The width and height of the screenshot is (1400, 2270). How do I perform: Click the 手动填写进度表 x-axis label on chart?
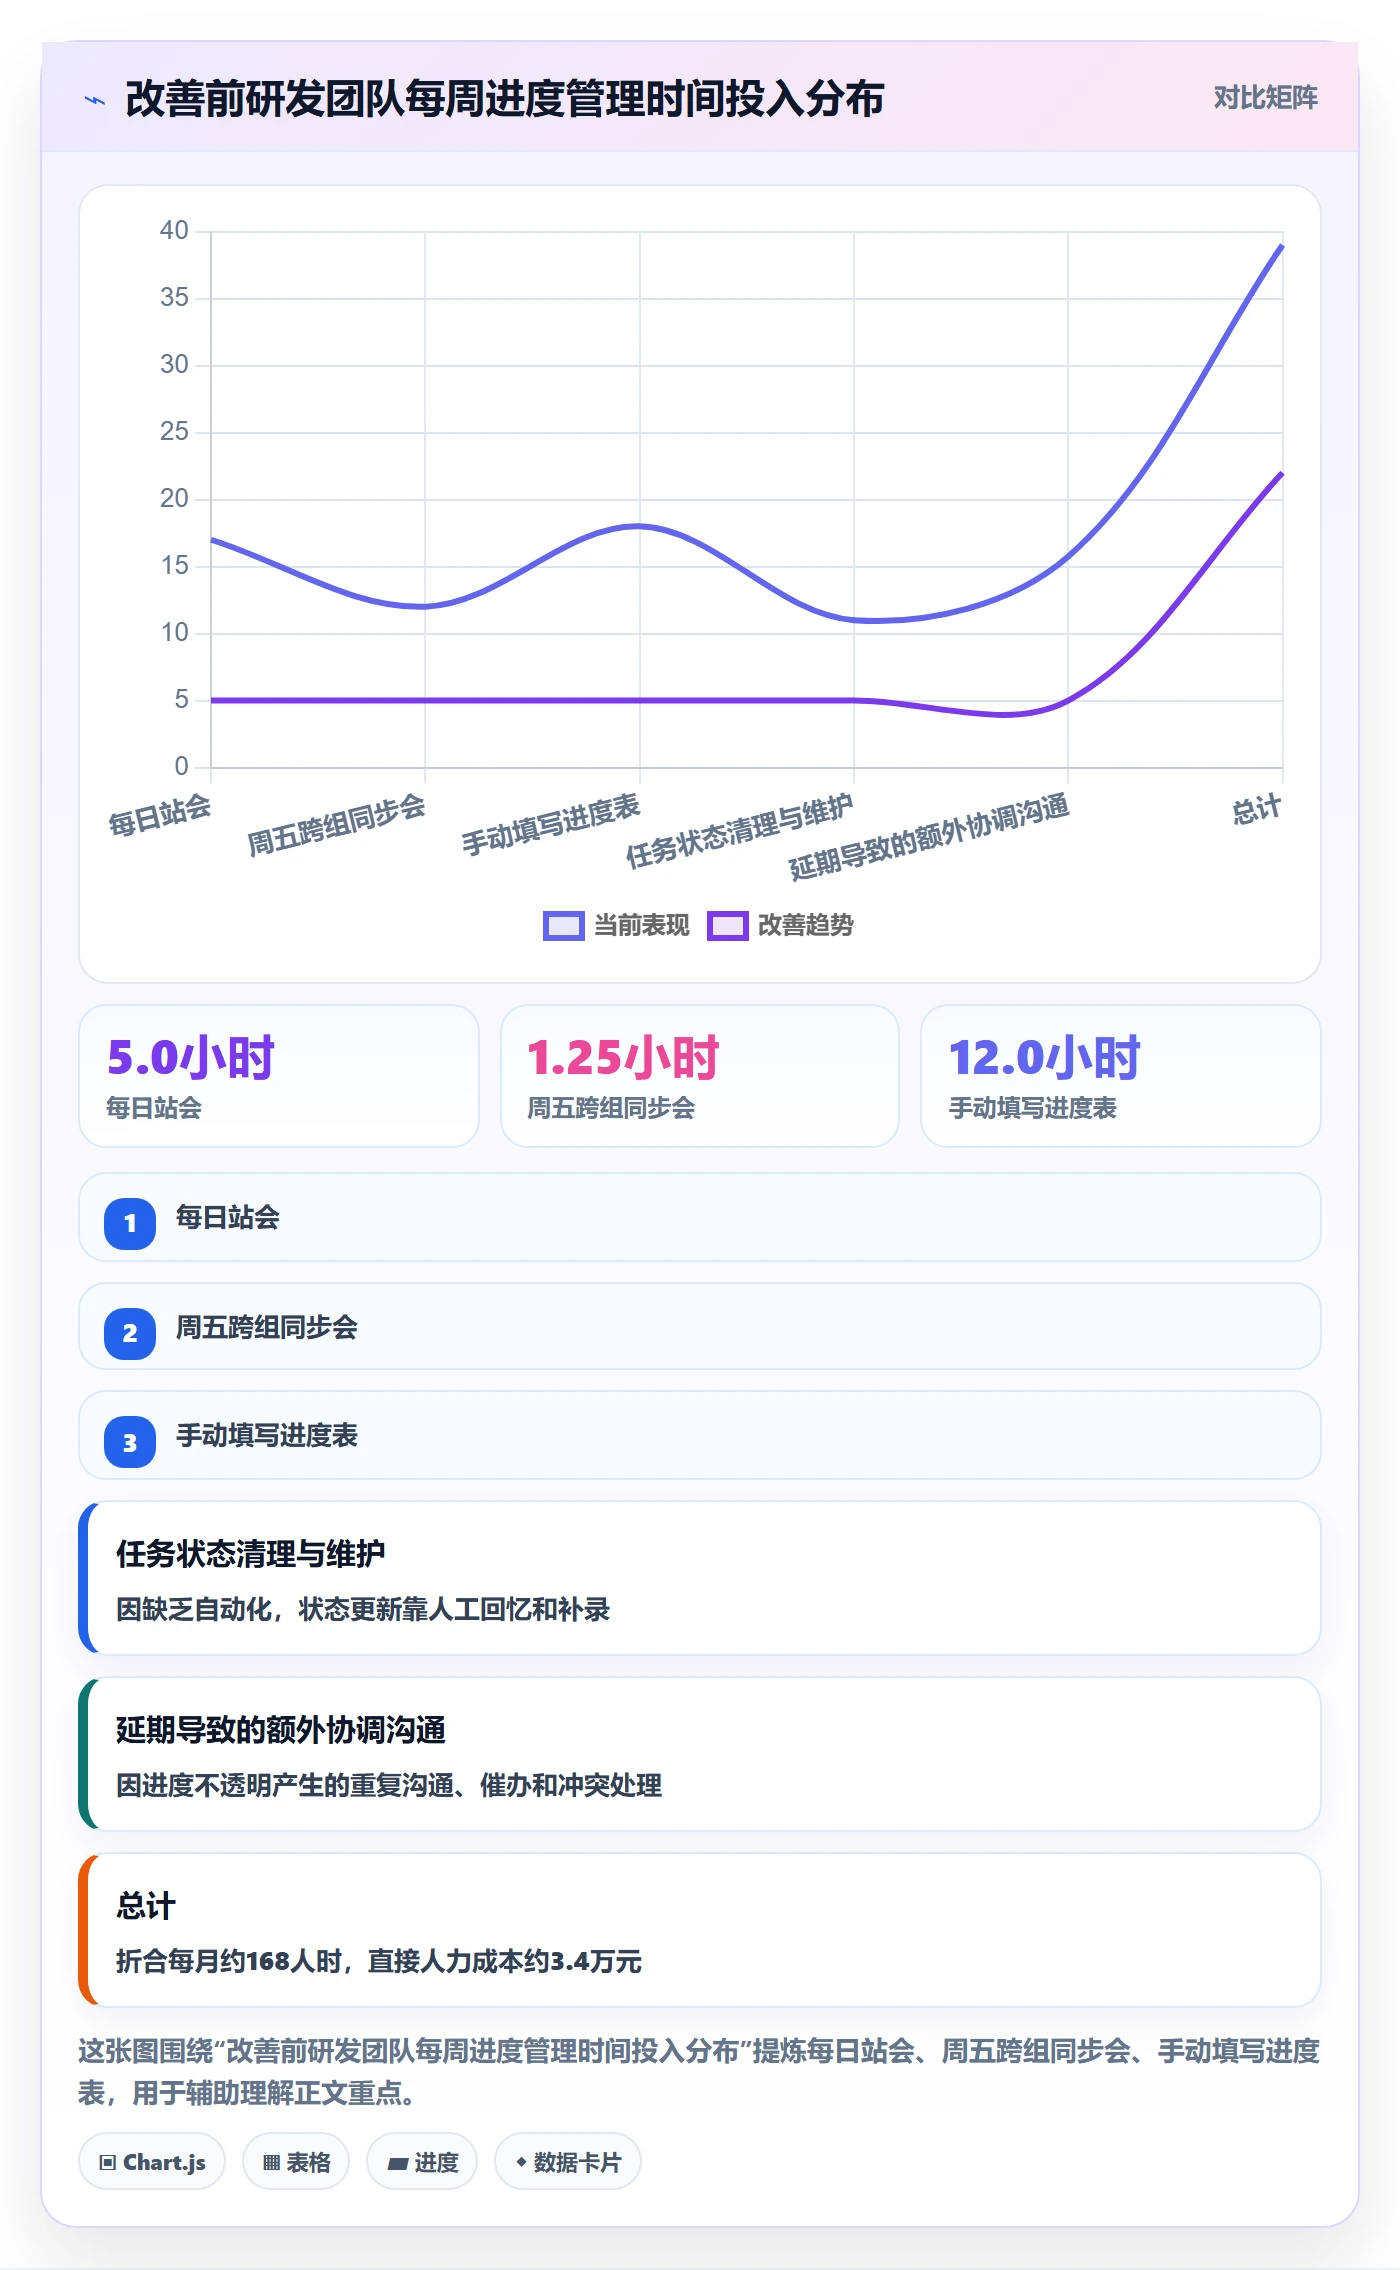[x=551, y=824]
